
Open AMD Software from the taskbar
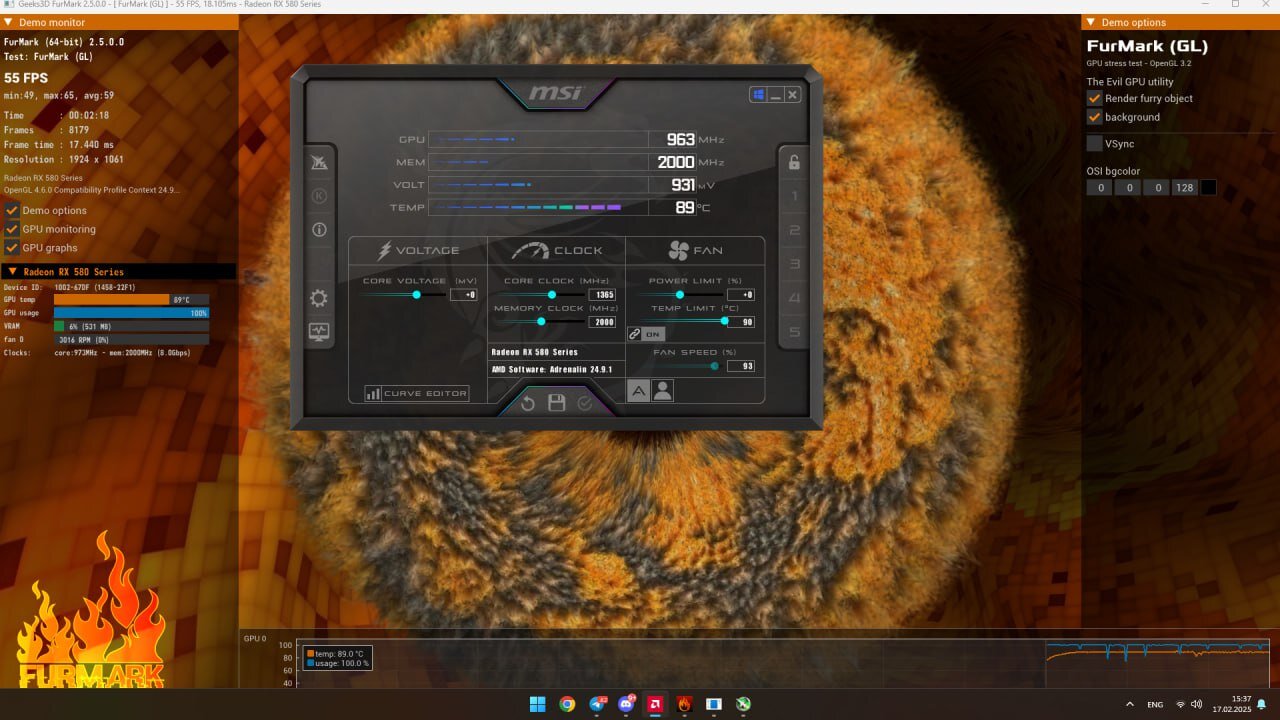655,704
